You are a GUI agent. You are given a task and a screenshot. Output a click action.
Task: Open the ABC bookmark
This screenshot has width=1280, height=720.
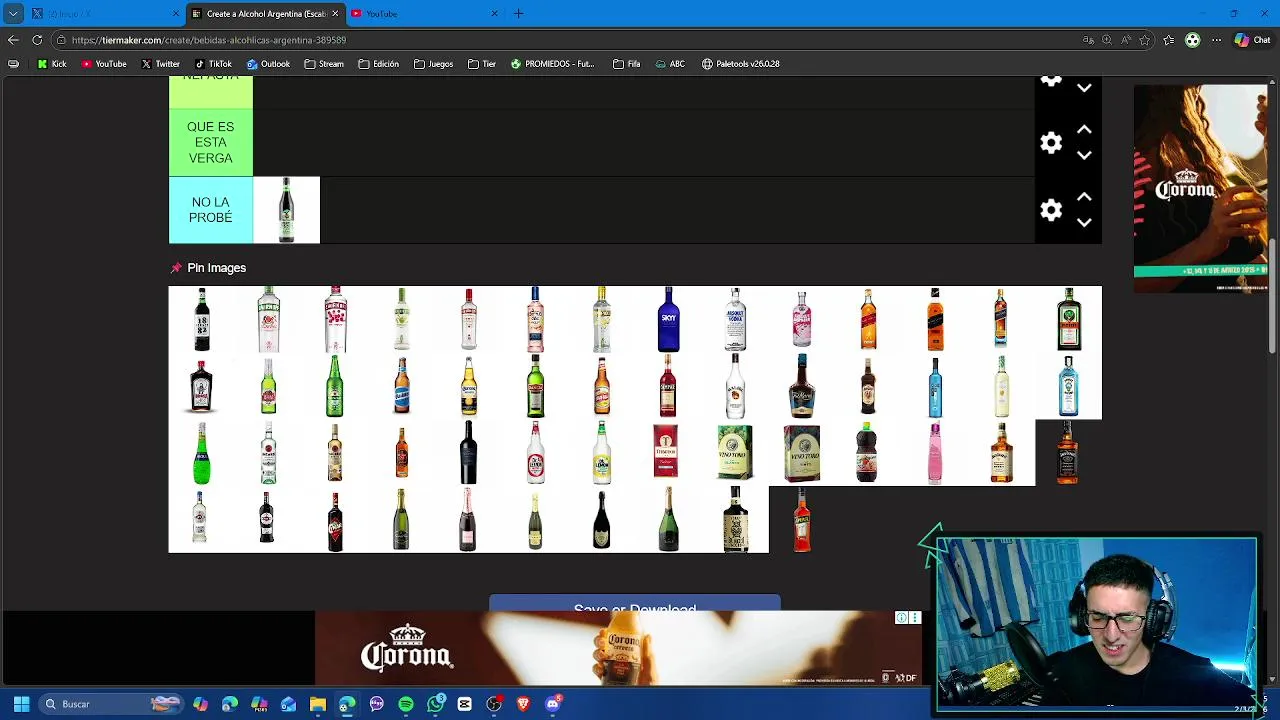(670, 64)
